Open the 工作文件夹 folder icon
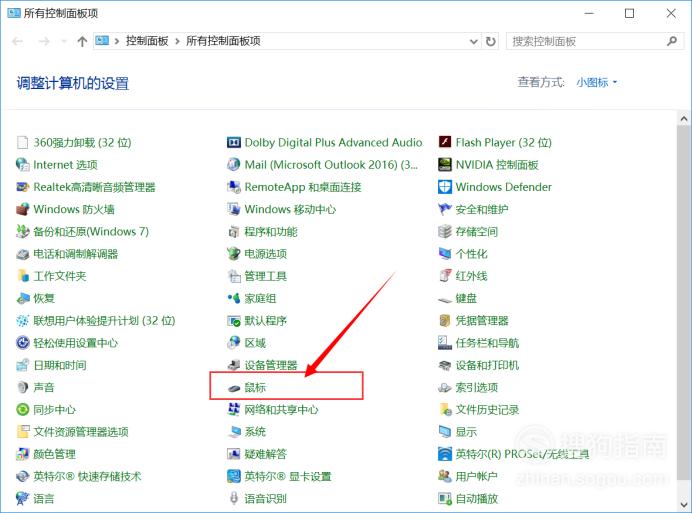Image resolution: width=692 pixels, height=513 pixels. (23, 276)
